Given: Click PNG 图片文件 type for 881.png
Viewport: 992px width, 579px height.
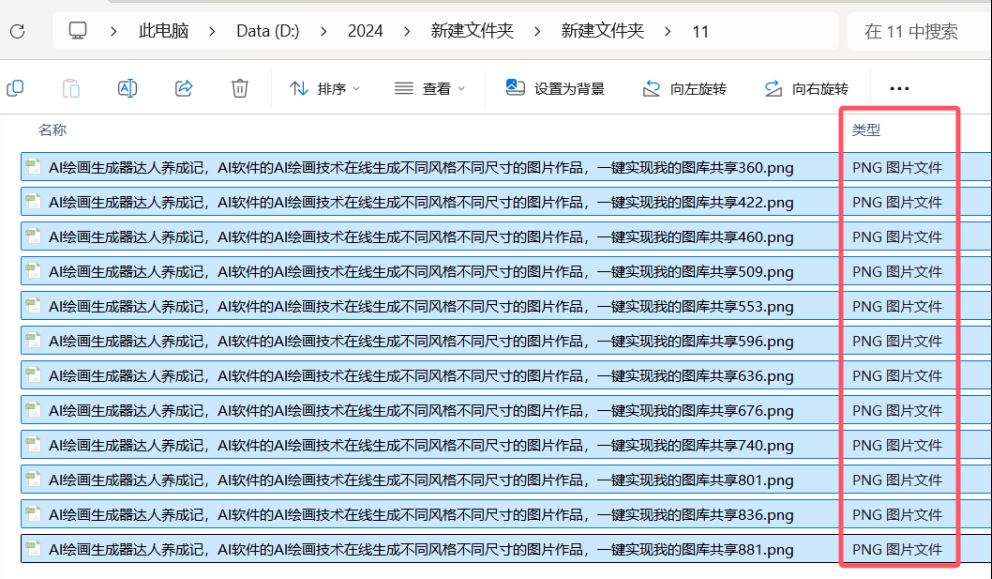Looking at the screenshot, I should 897,550.
